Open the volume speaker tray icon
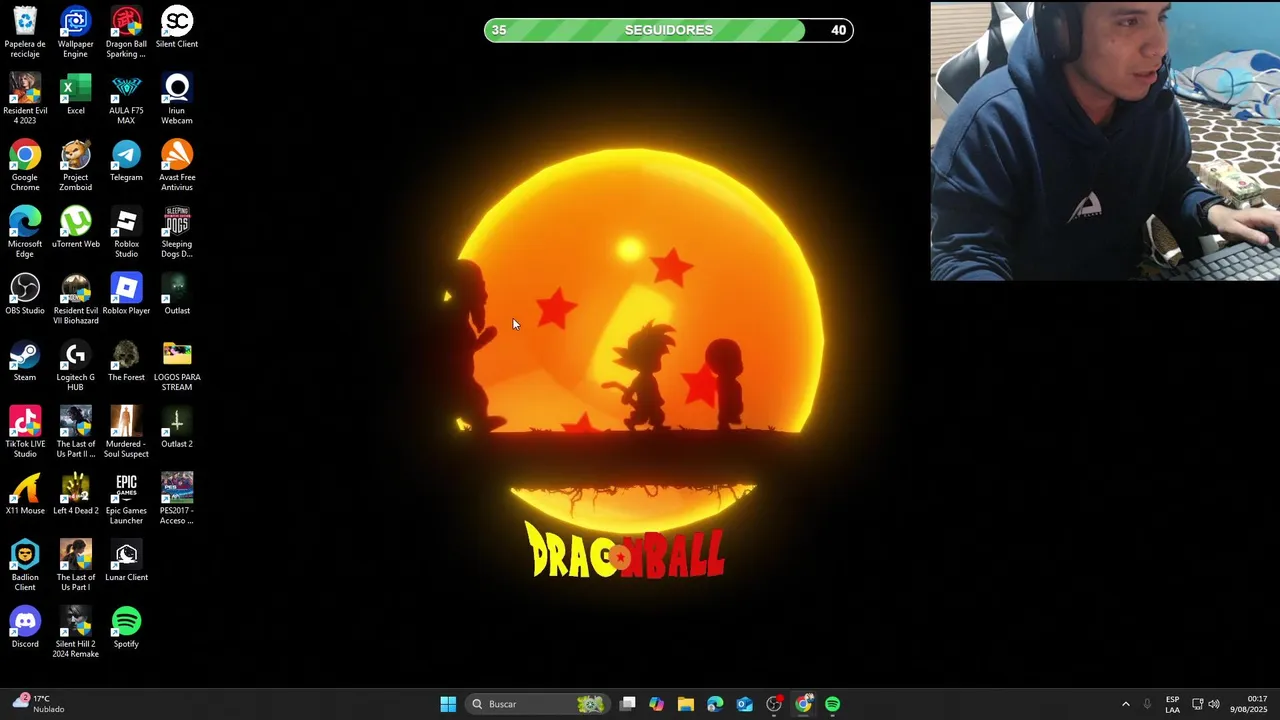Viewport: 1280px width, 720px height. click(x=1214, y=704)
